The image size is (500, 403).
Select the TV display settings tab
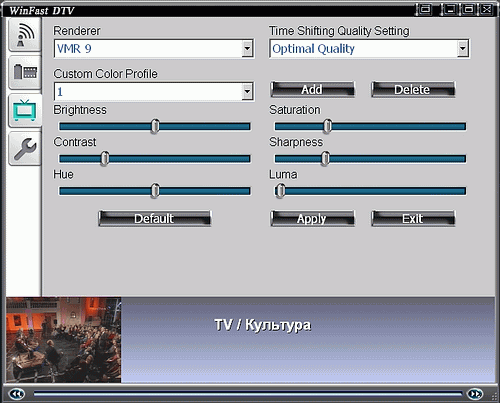tap(25, 110)
